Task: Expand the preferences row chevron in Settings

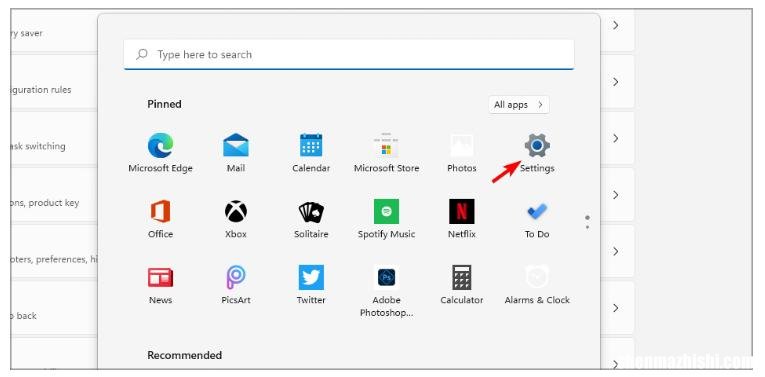Action: pos(616,251)
